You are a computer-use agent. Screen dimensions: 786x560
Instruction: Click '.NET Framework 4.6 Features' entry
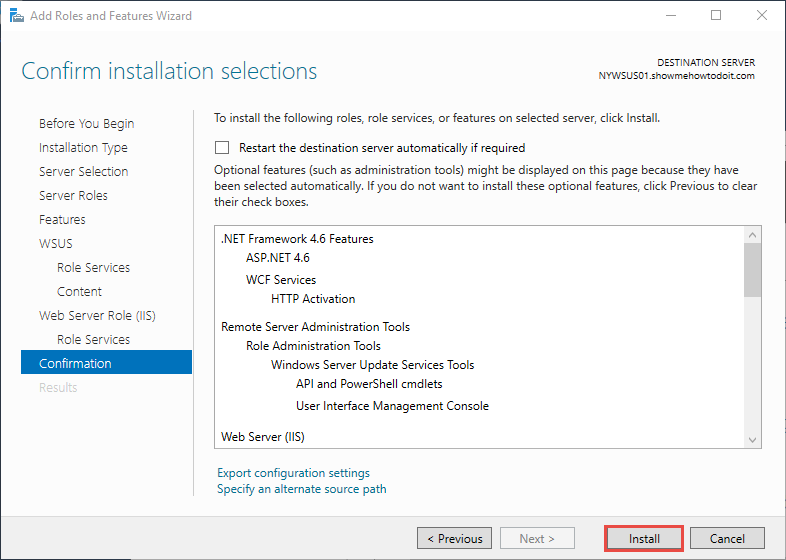click(x=297, y=239)
